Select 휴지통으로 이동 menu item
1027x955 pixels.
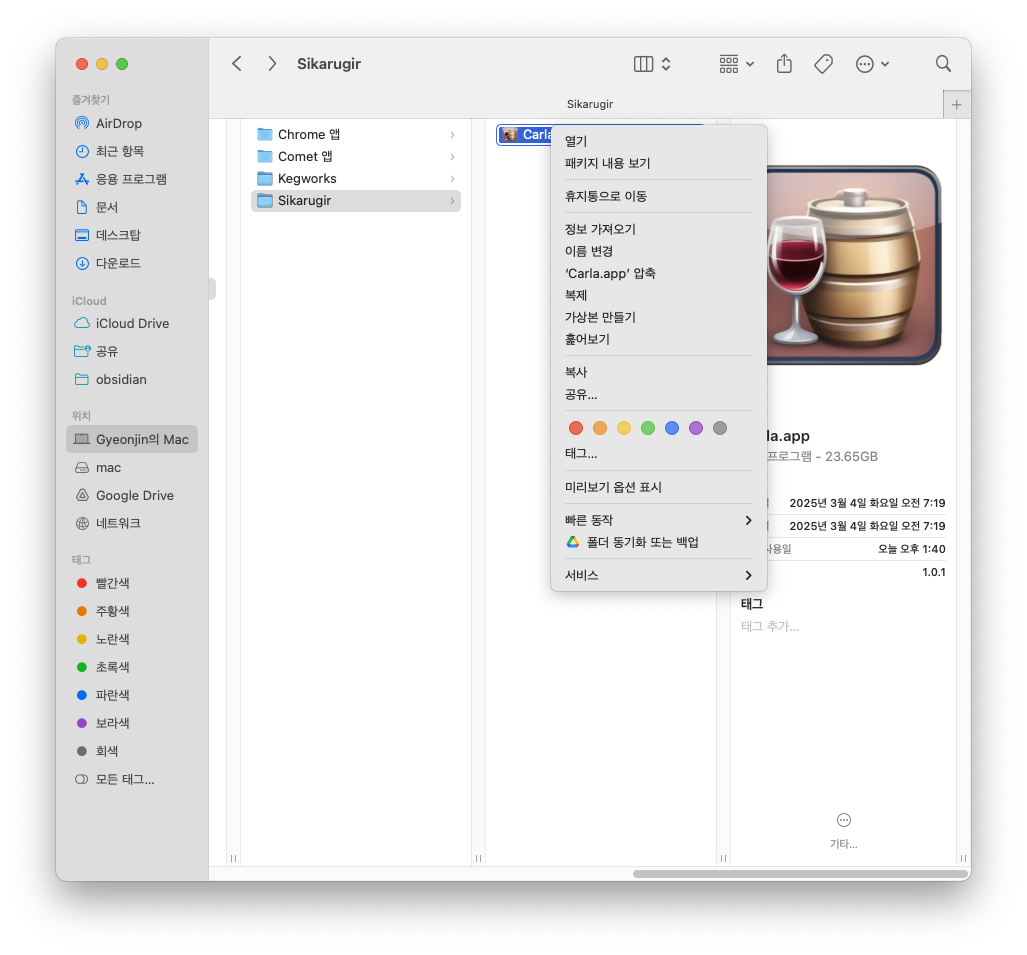[605, 196]
